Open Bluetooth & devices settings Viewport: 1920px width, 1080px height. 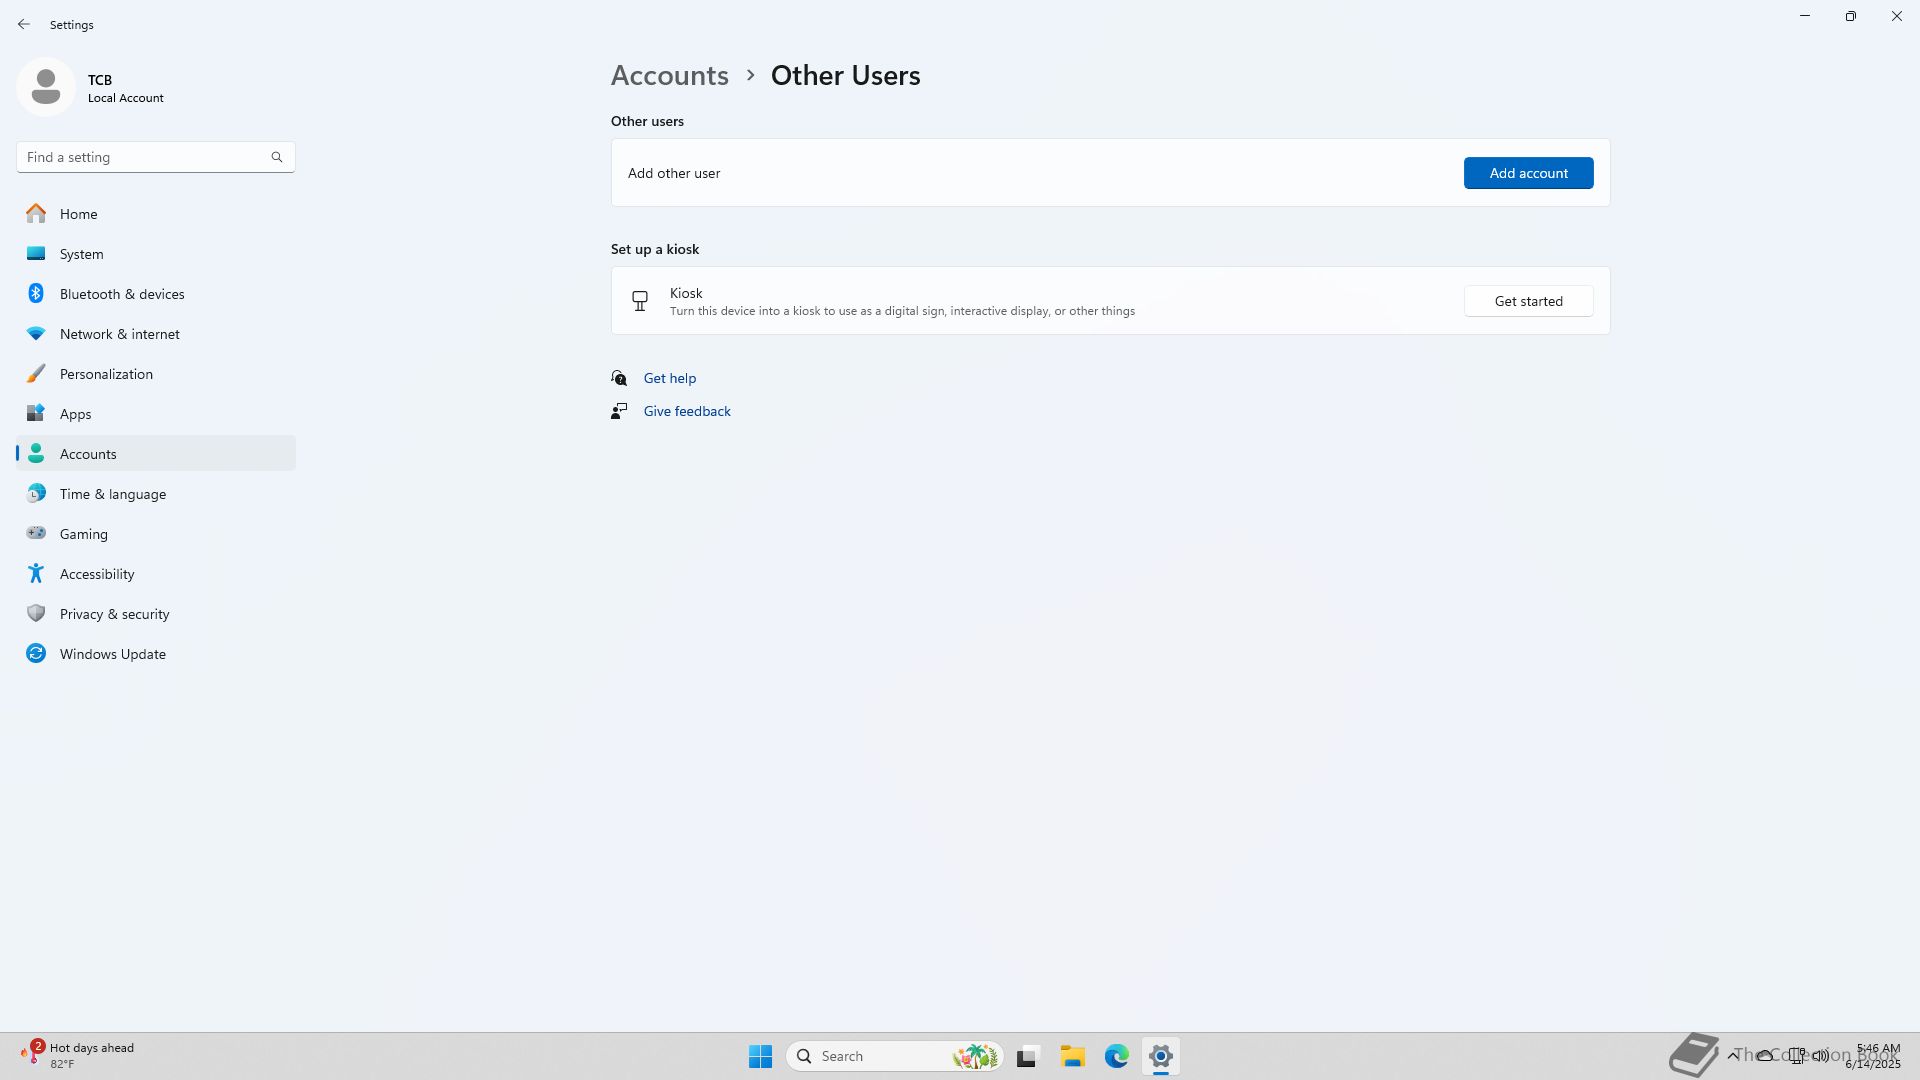[121, 294]
